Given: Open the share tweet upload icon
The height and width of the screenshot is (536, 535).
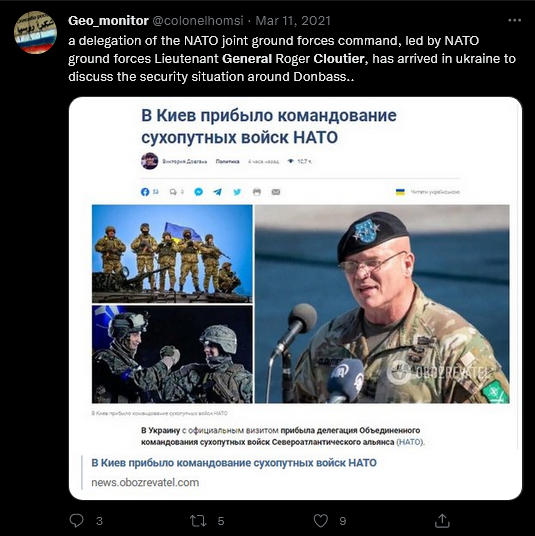Looking at the screenshot, I should [x=442, y=520].
